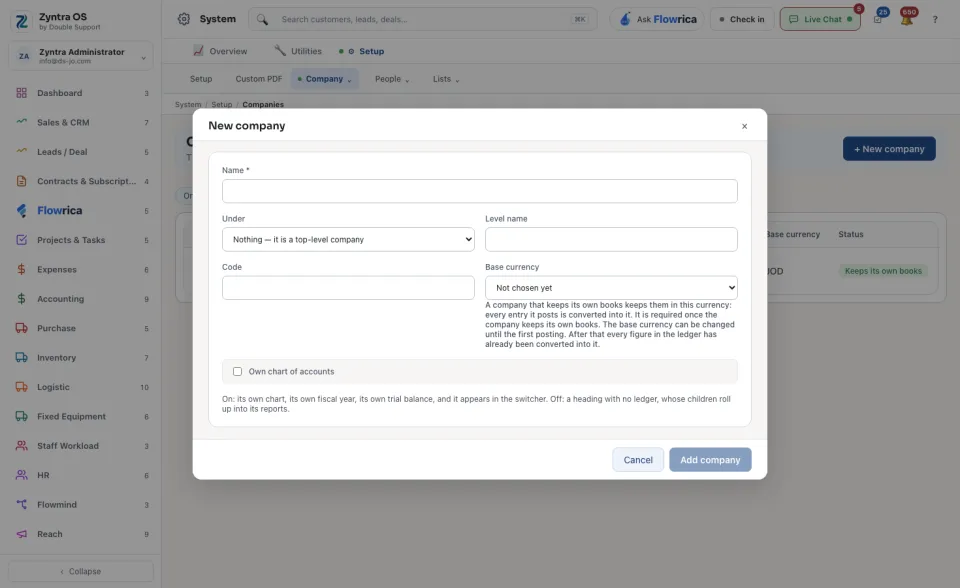Click the System gear icon
Viewport: 960px width, 588px height.
[x=184, y=19]
